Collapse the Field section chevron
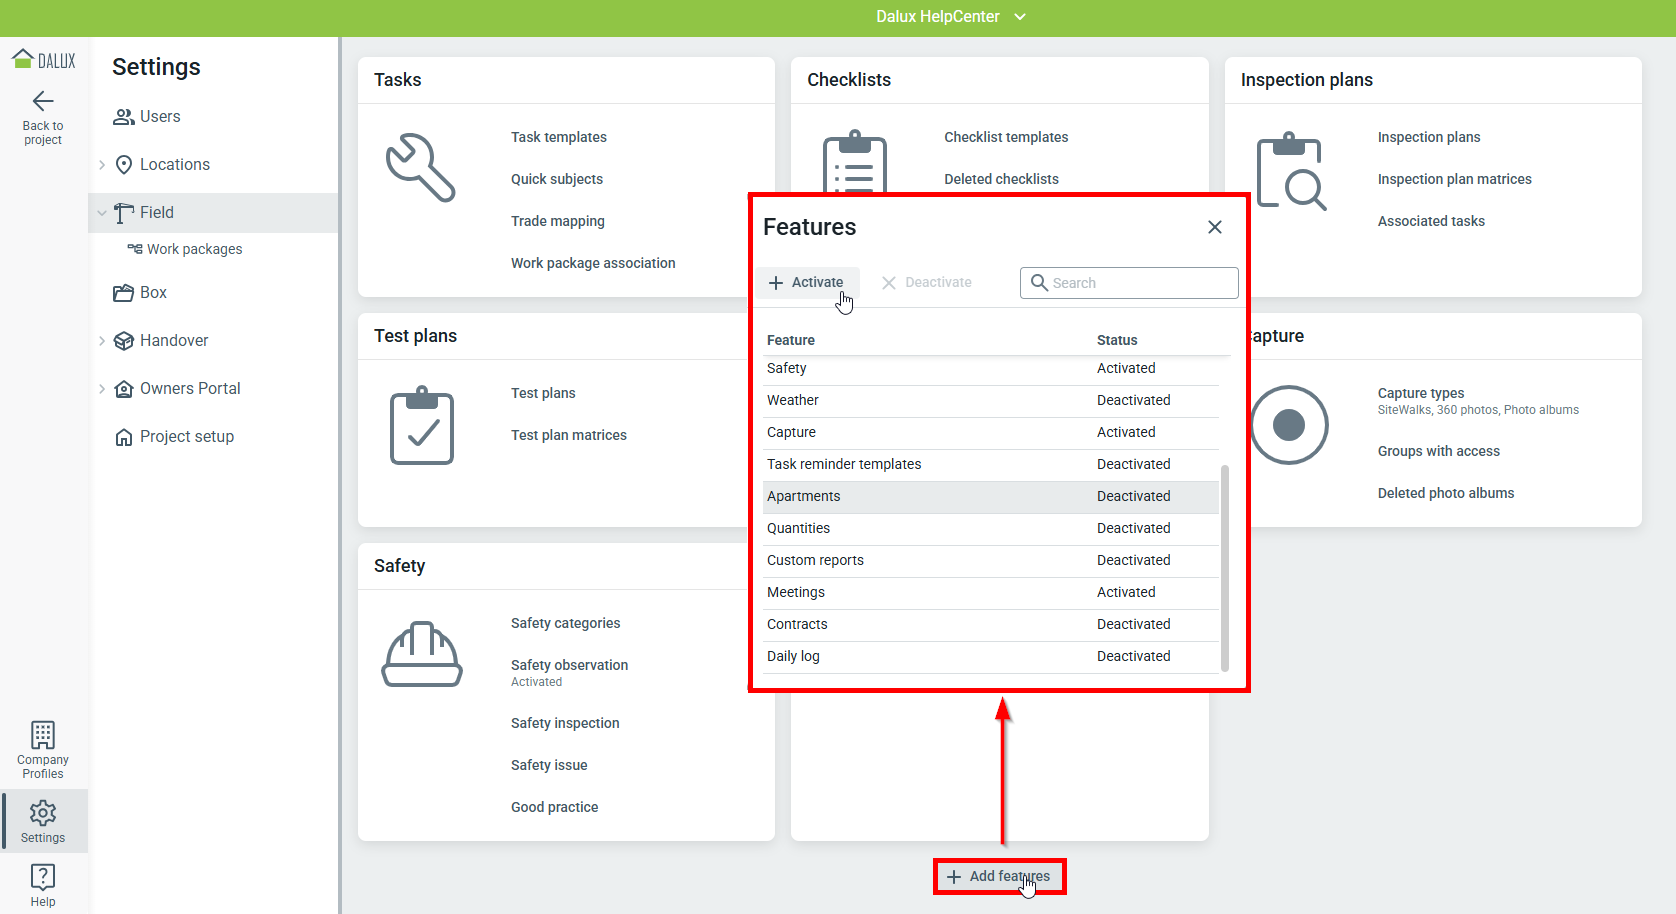The height and width of the screenshot is (914, 1676). coord(102,213)
